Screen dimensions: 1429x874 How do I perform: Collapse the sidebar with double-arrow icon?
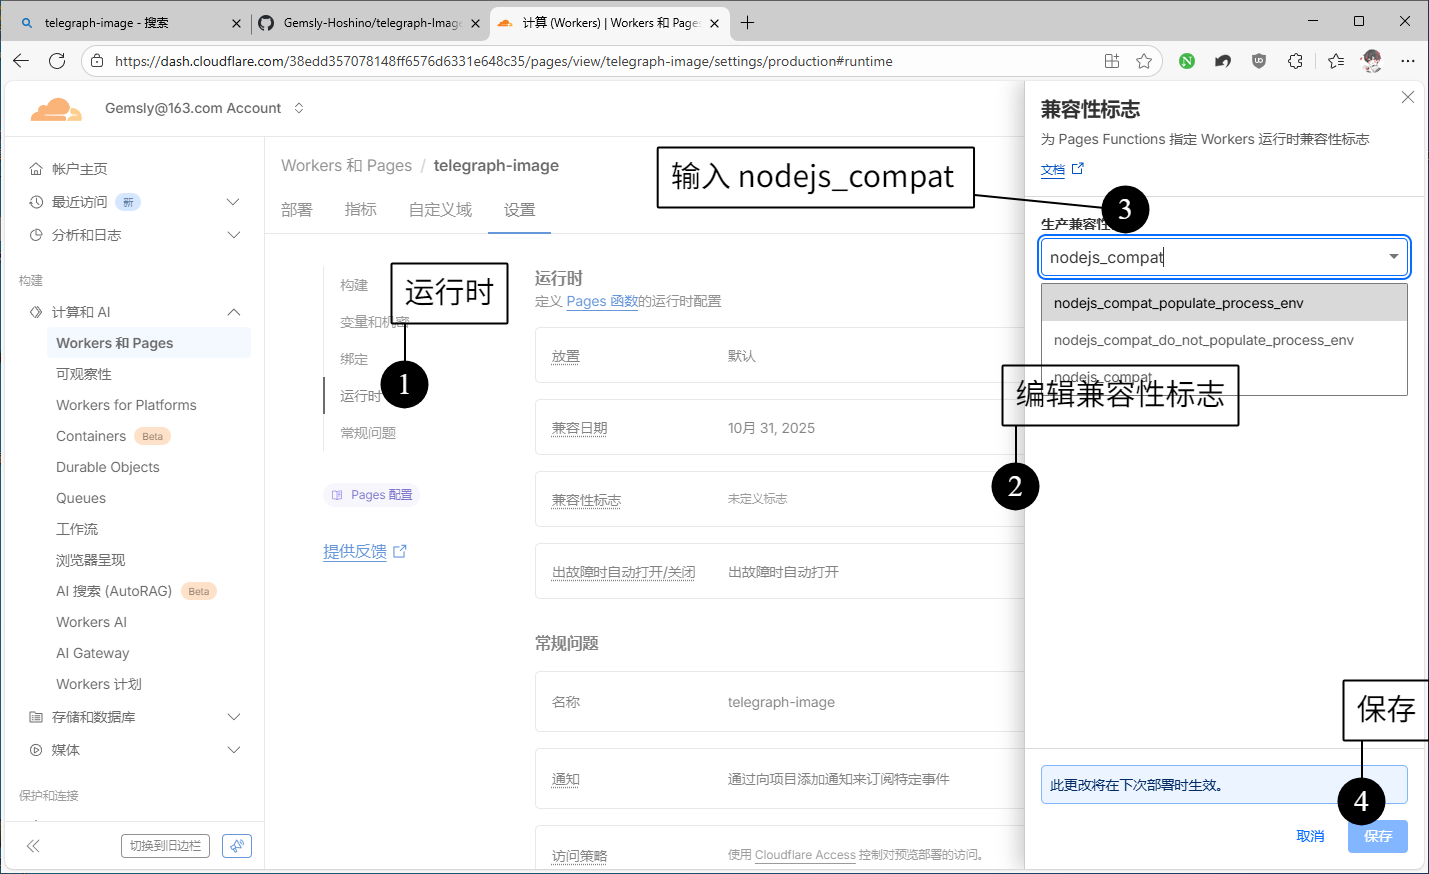click(33, 846)
